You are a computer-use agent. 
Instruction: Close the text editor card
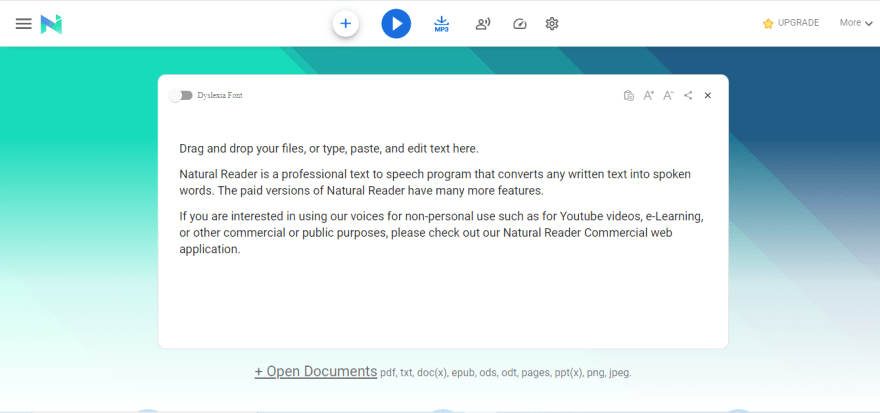pos(708,95)
